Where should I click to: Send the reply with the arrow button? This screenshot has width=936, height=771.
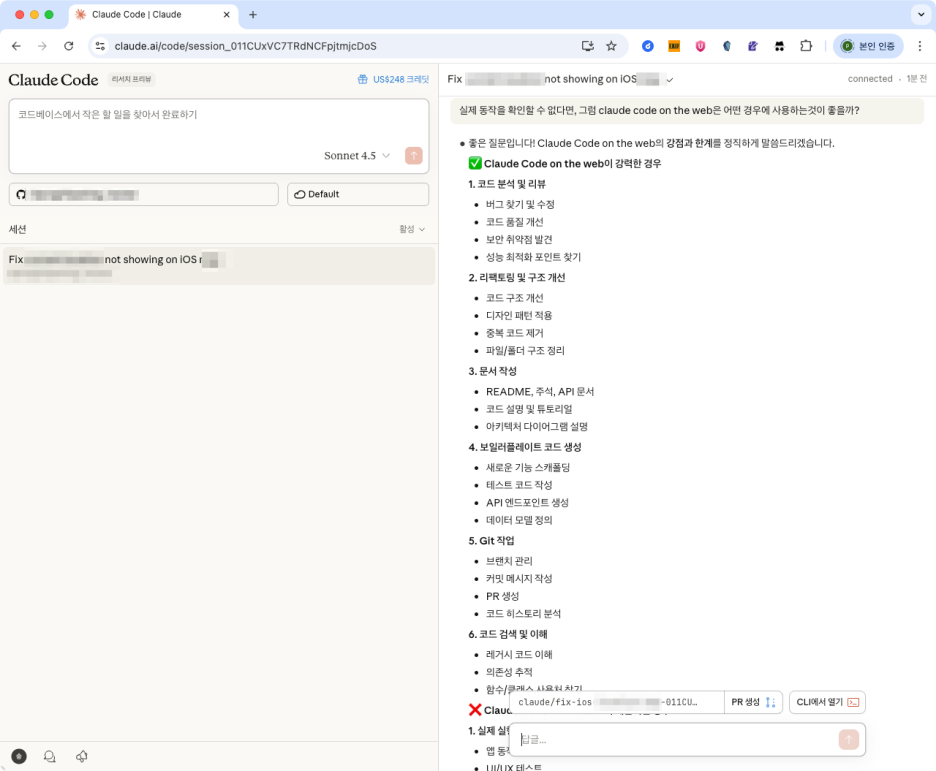click(x=848, y=740)
